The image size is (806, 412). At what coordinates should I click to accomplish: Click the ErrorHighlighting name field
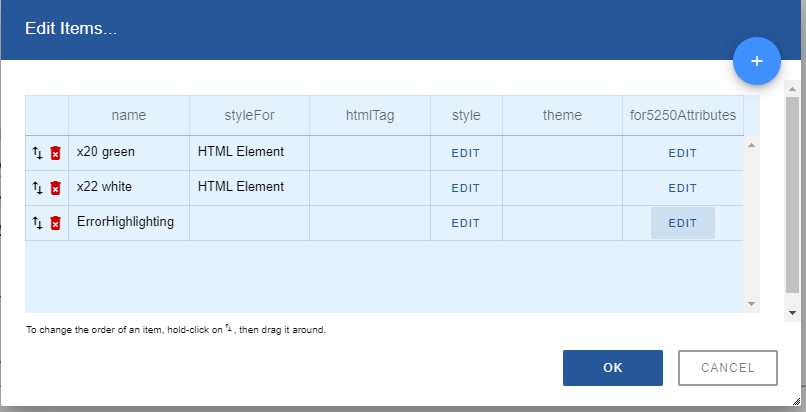tap(127, 222)
